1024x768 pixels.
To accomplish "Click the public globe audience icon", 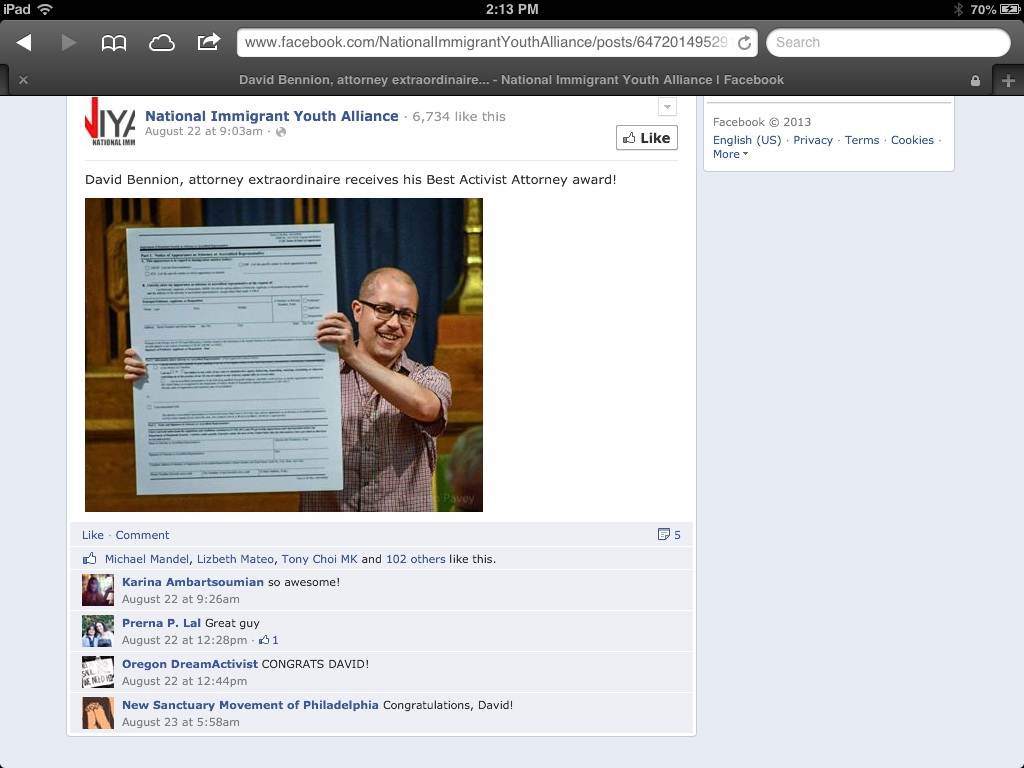I will pyautogui.click(x=281, y=132).
